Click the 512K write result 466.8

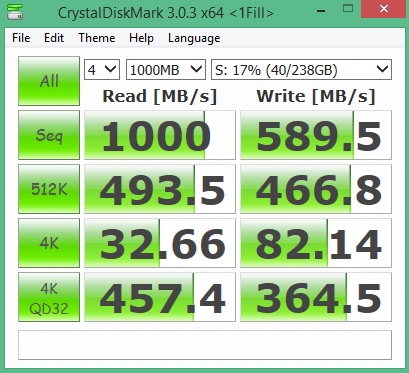pyautogui.click(x=316, y=189)
